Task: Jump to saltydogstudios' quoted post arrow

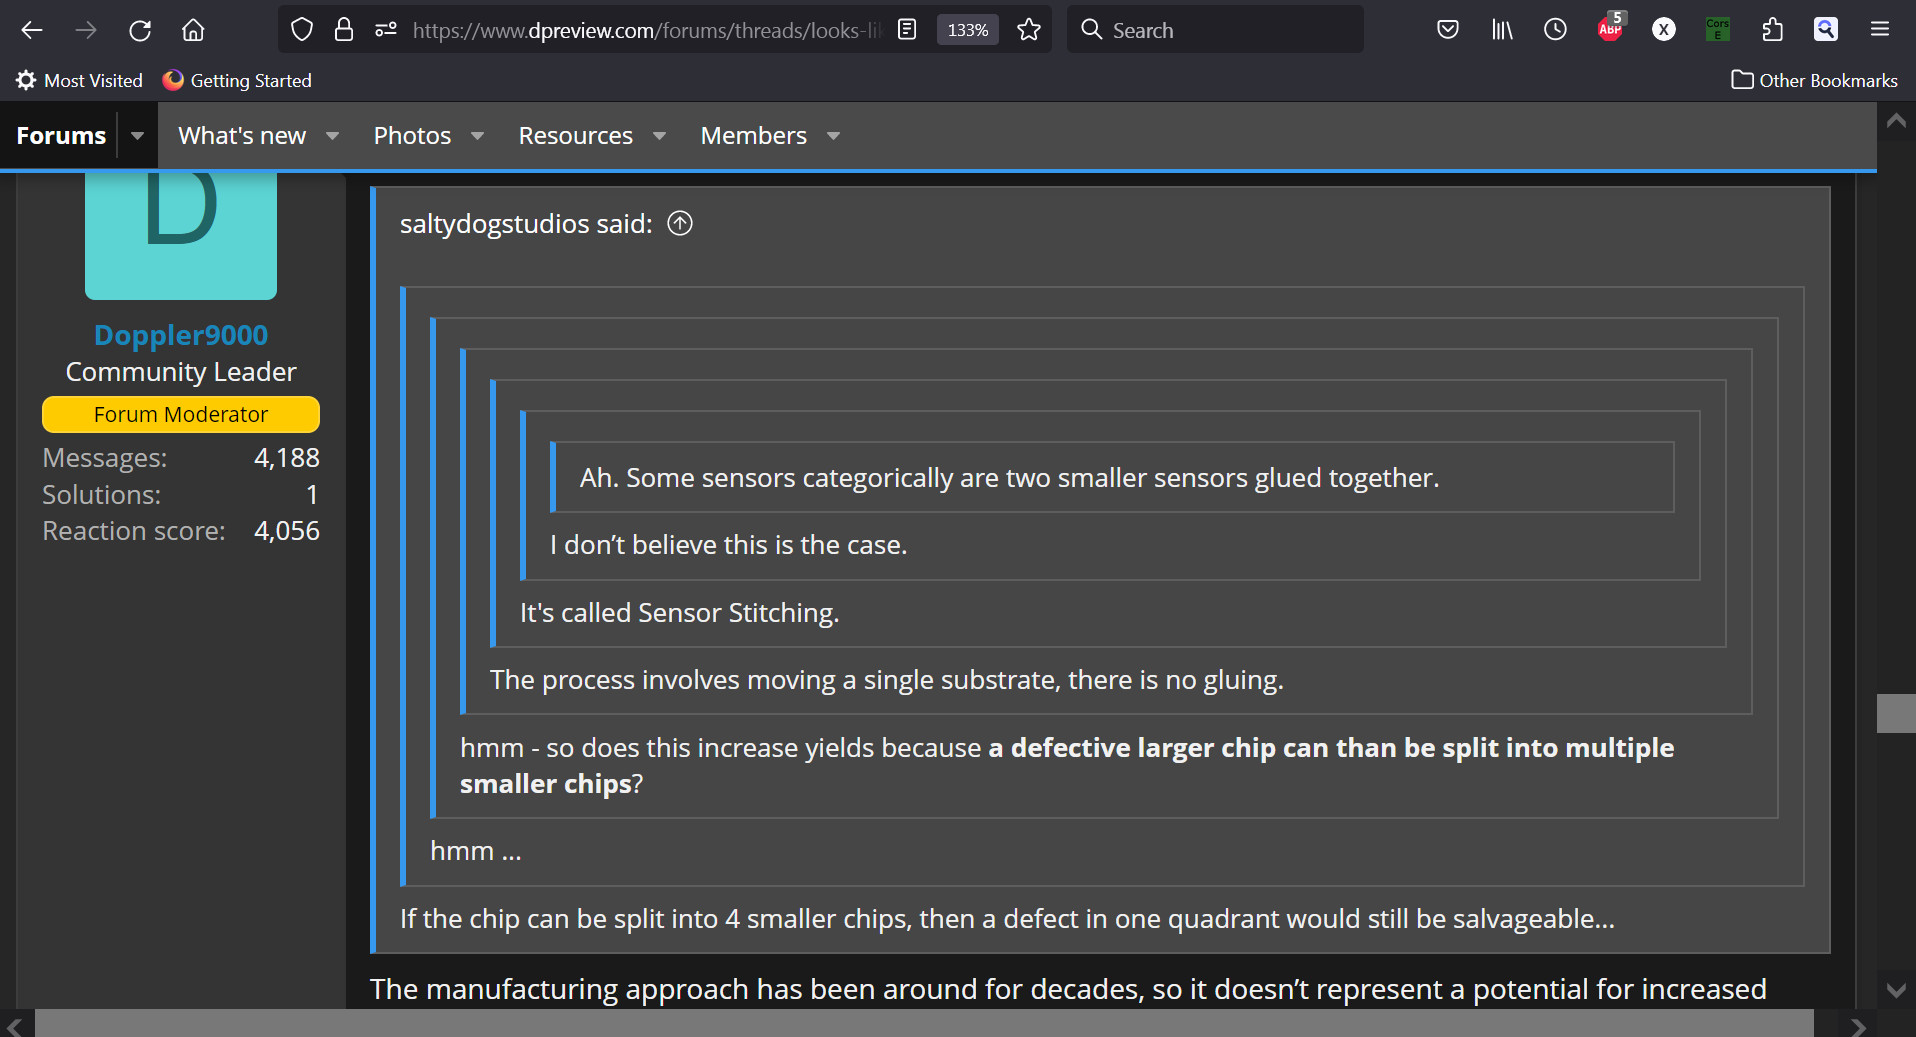Action: tap(680, 223)
